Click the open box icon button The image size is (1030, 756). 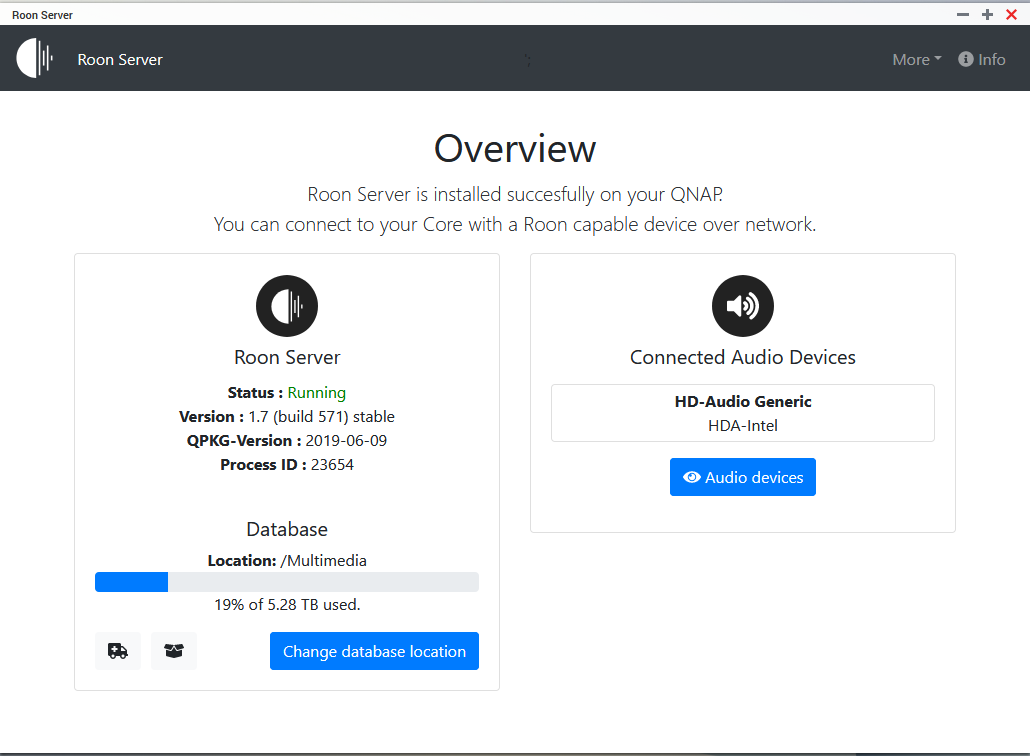click(x=173, y=651)
